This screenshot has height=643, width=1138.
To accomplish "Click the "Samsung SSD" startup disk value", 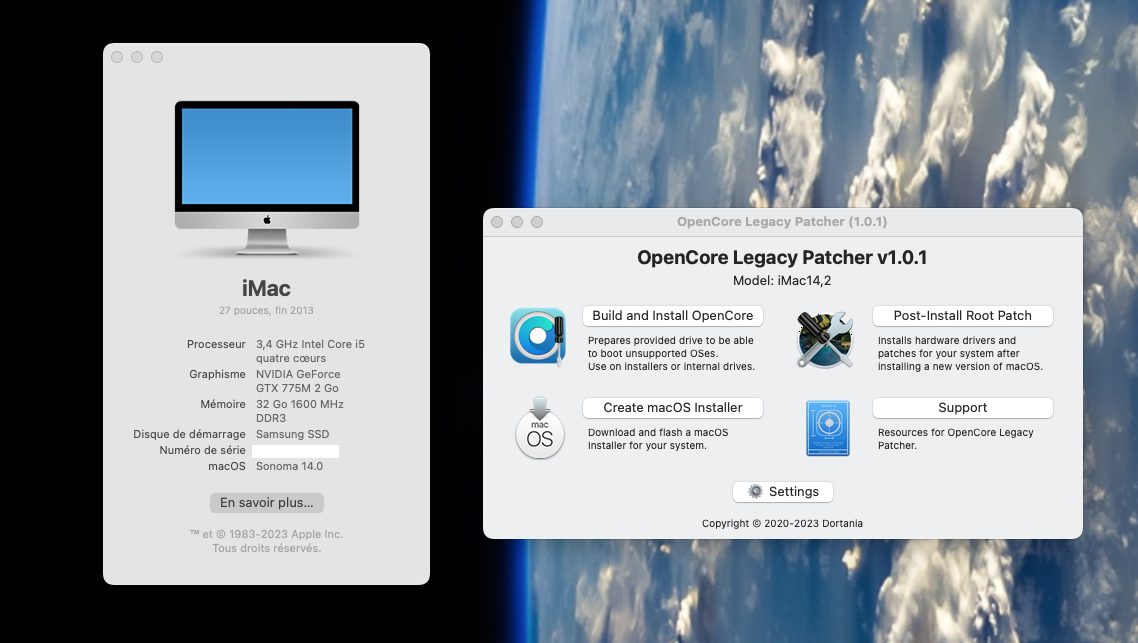I will (292, 434).
